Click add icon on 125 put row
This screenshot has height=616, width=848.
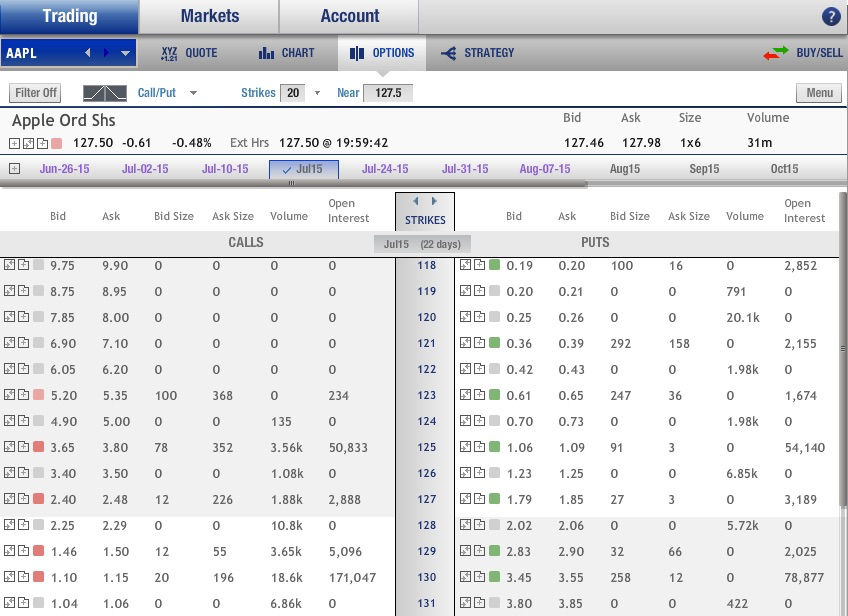pyautogui.click(x=479, y=447)
